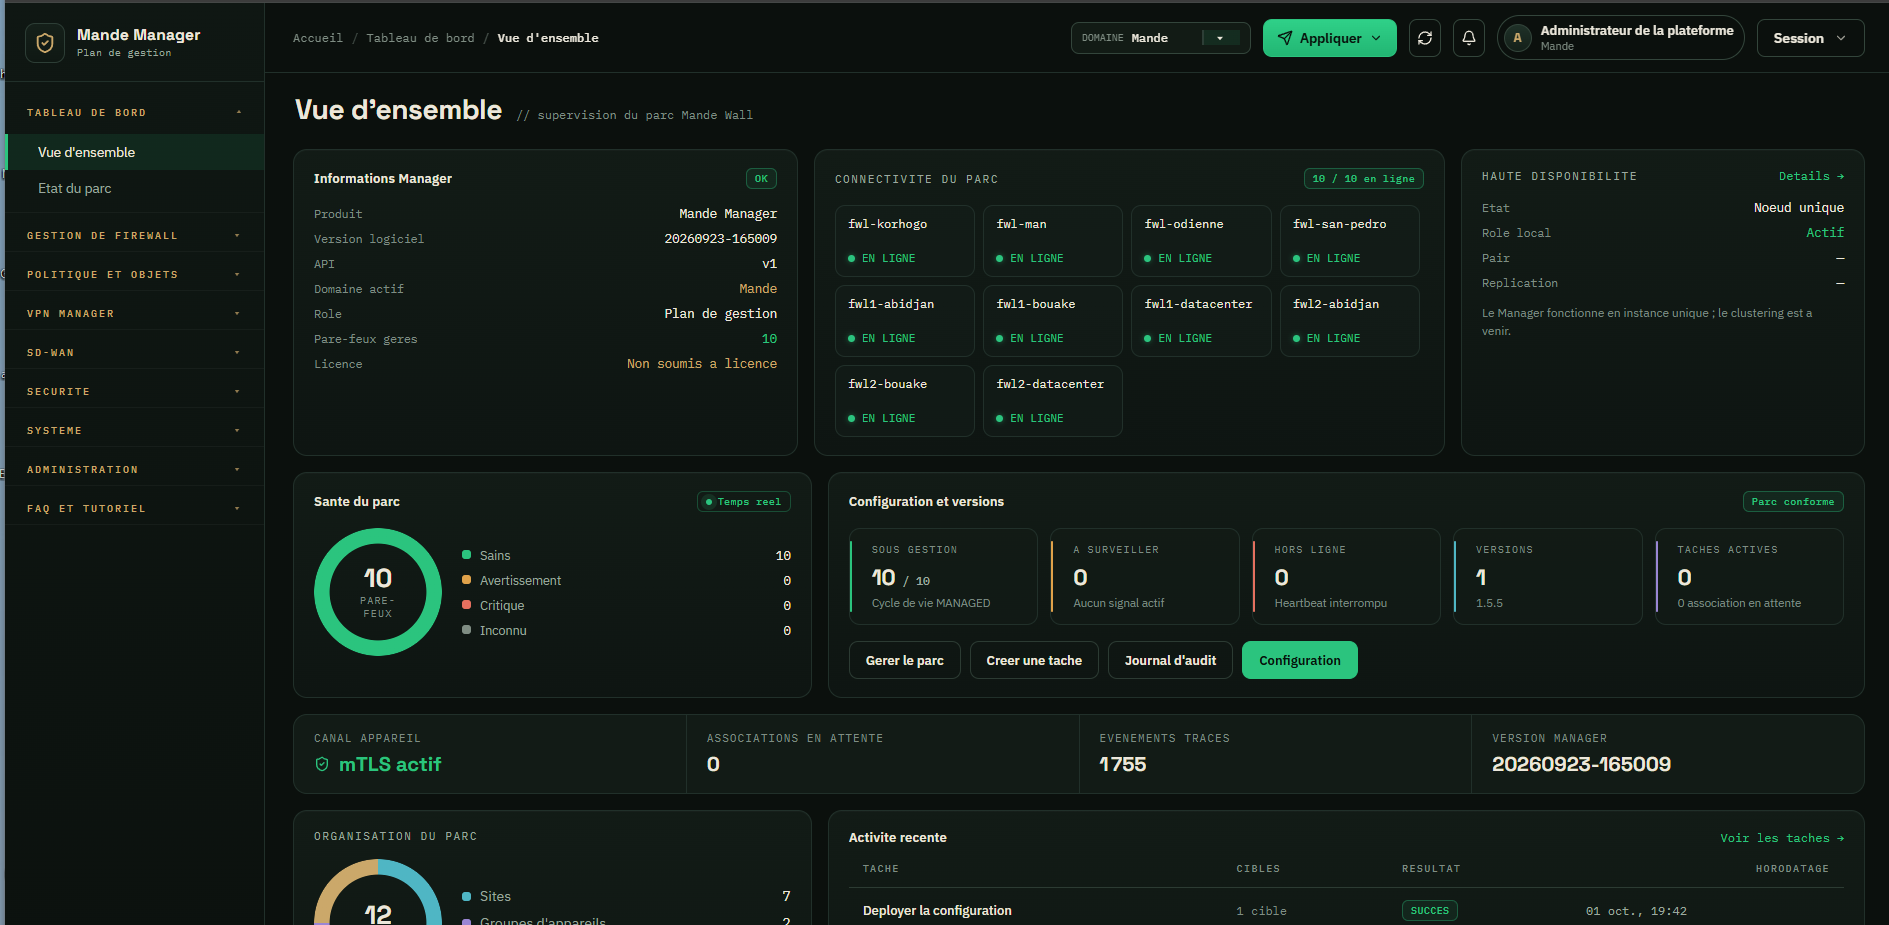The image size is (1889, 925).
Task: Open the fwl1-datacenter card
Action: (x=1200, y=321)
